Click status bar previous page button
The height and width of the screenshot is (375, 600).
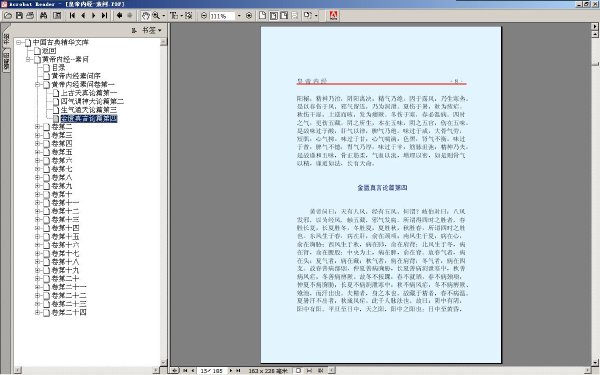click(x=192, y=370)
